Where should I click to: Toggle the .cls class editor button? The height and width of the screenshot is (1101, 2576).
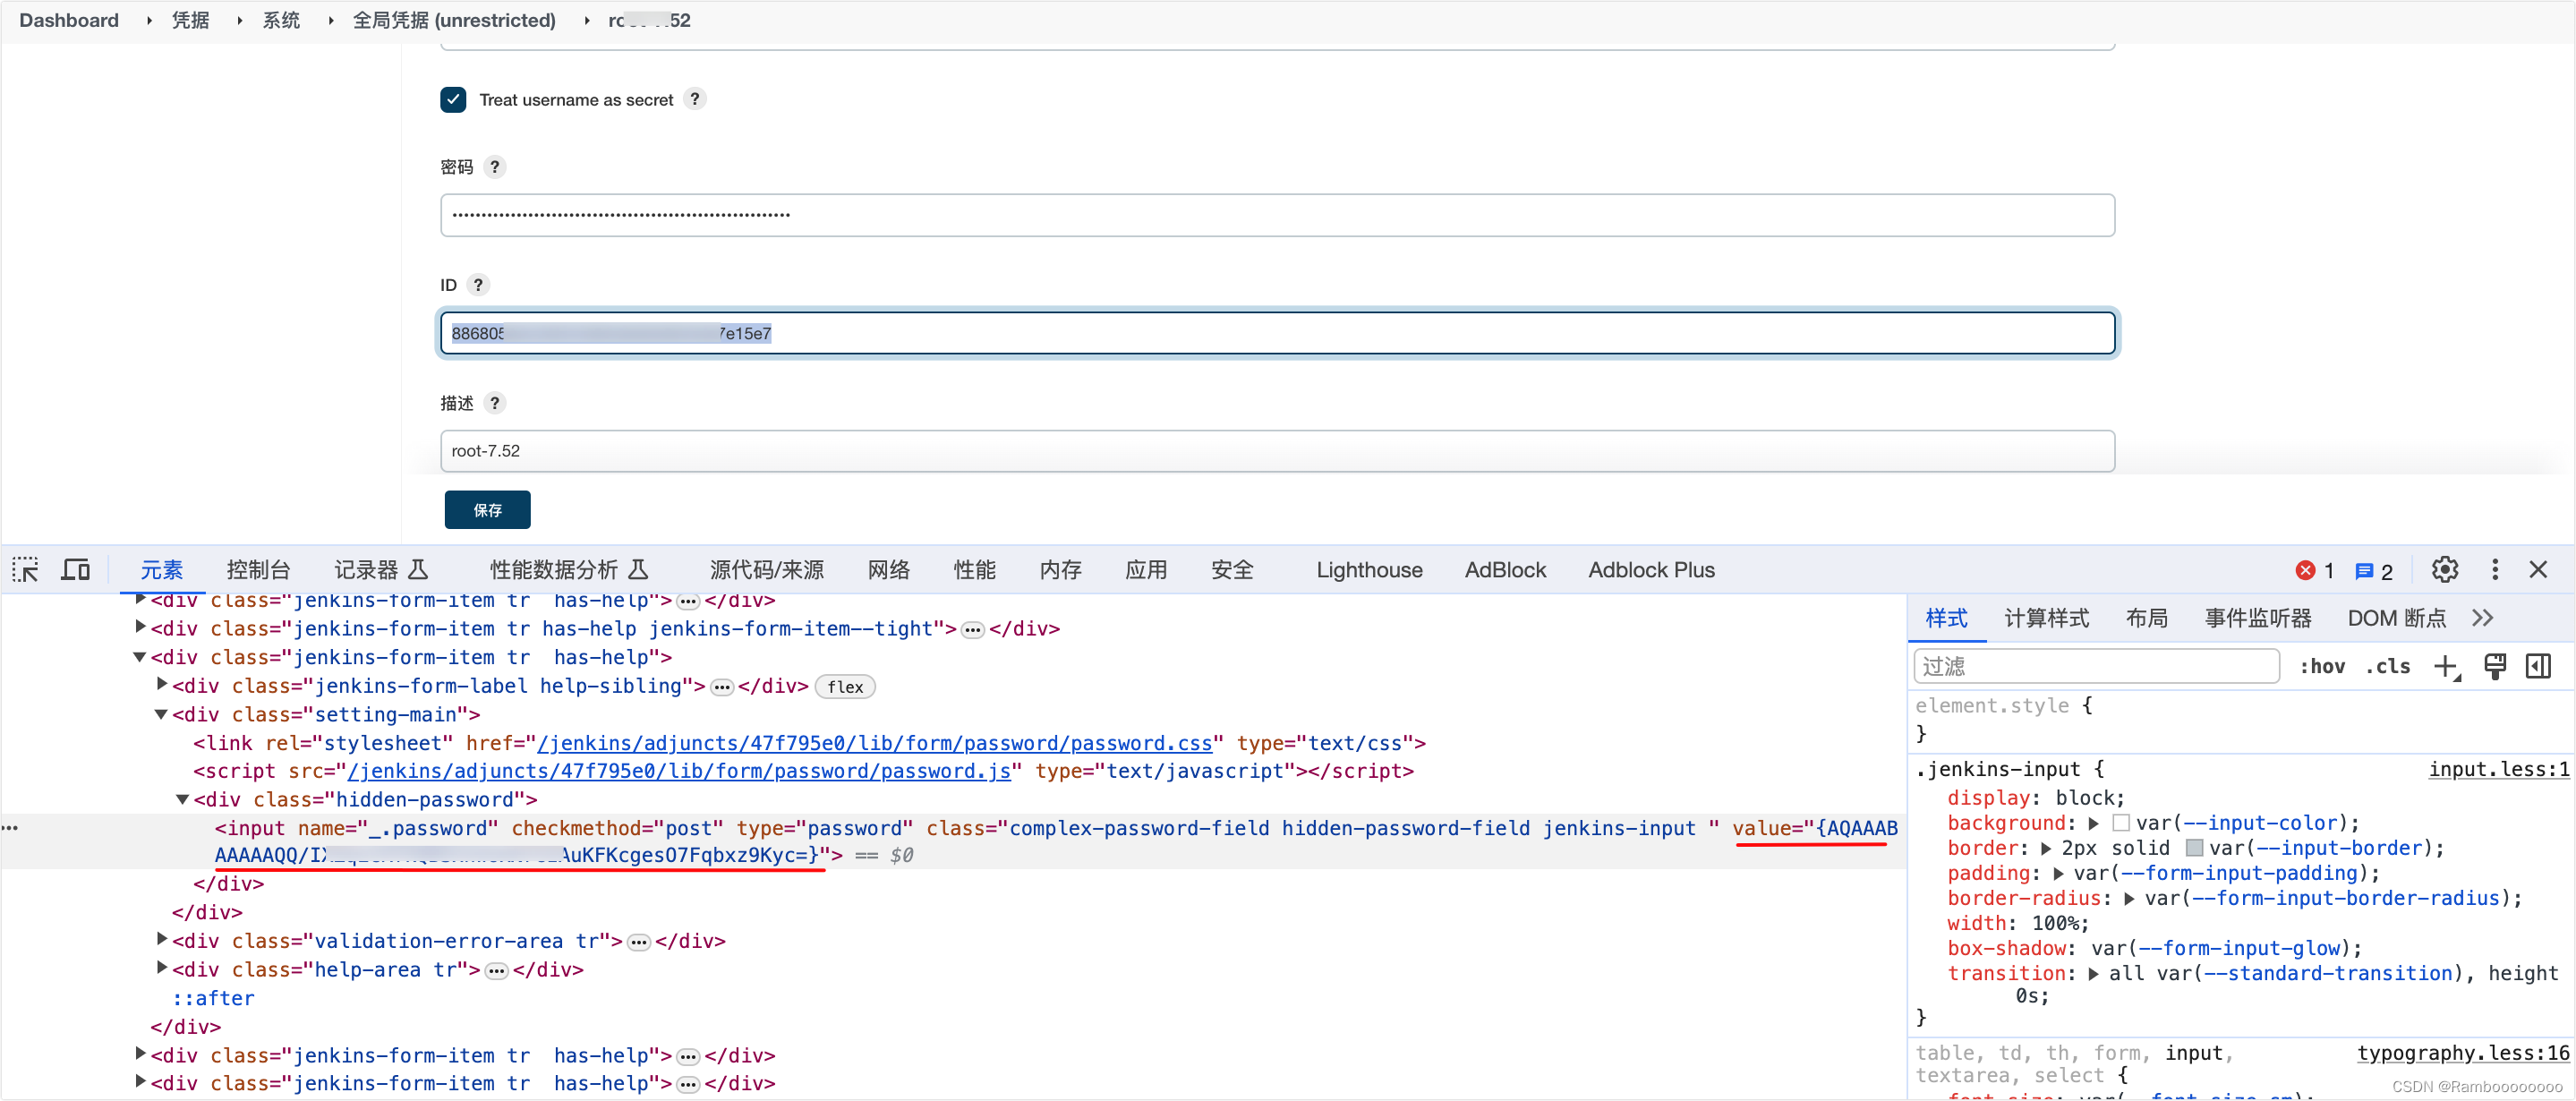pyautogui.click(x=2388, y=666)
